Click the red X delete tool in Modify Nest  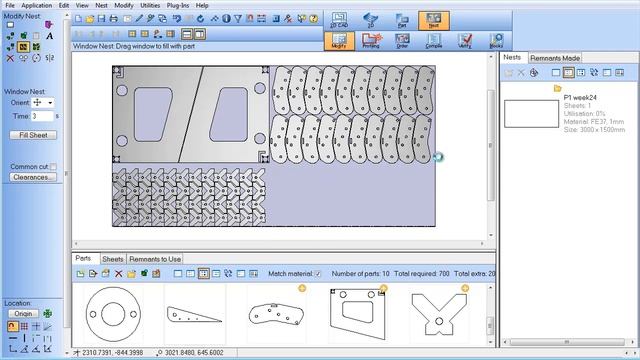[10, 58]
